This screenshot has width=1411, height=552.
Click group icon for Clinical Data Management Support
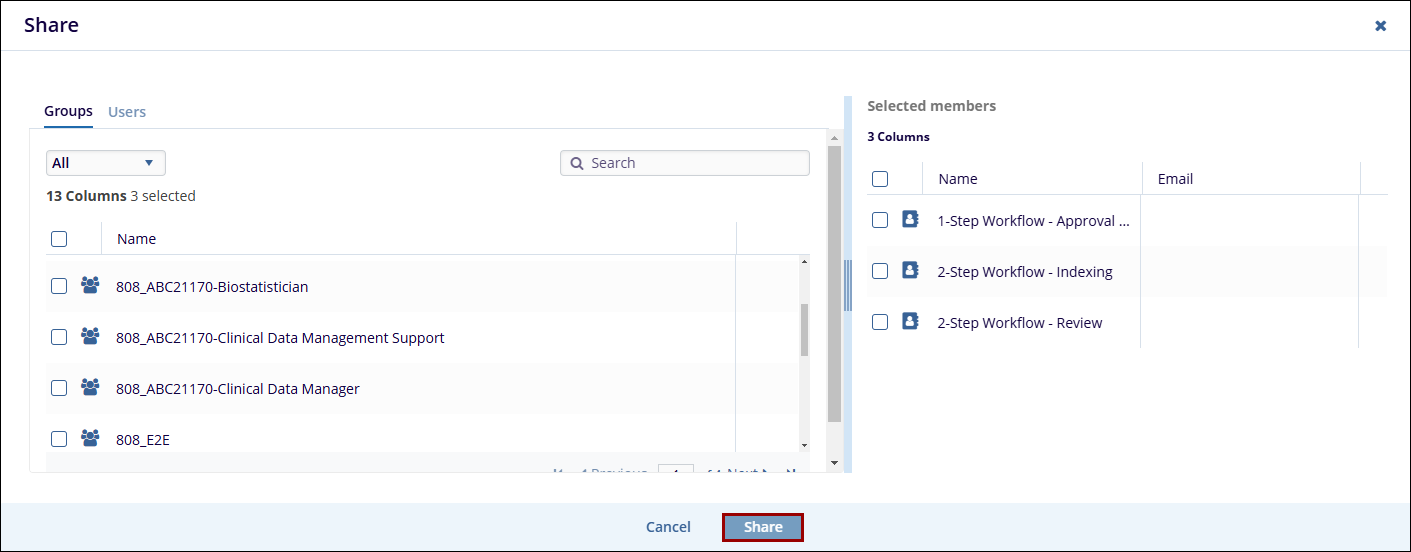tap(90, 337)
